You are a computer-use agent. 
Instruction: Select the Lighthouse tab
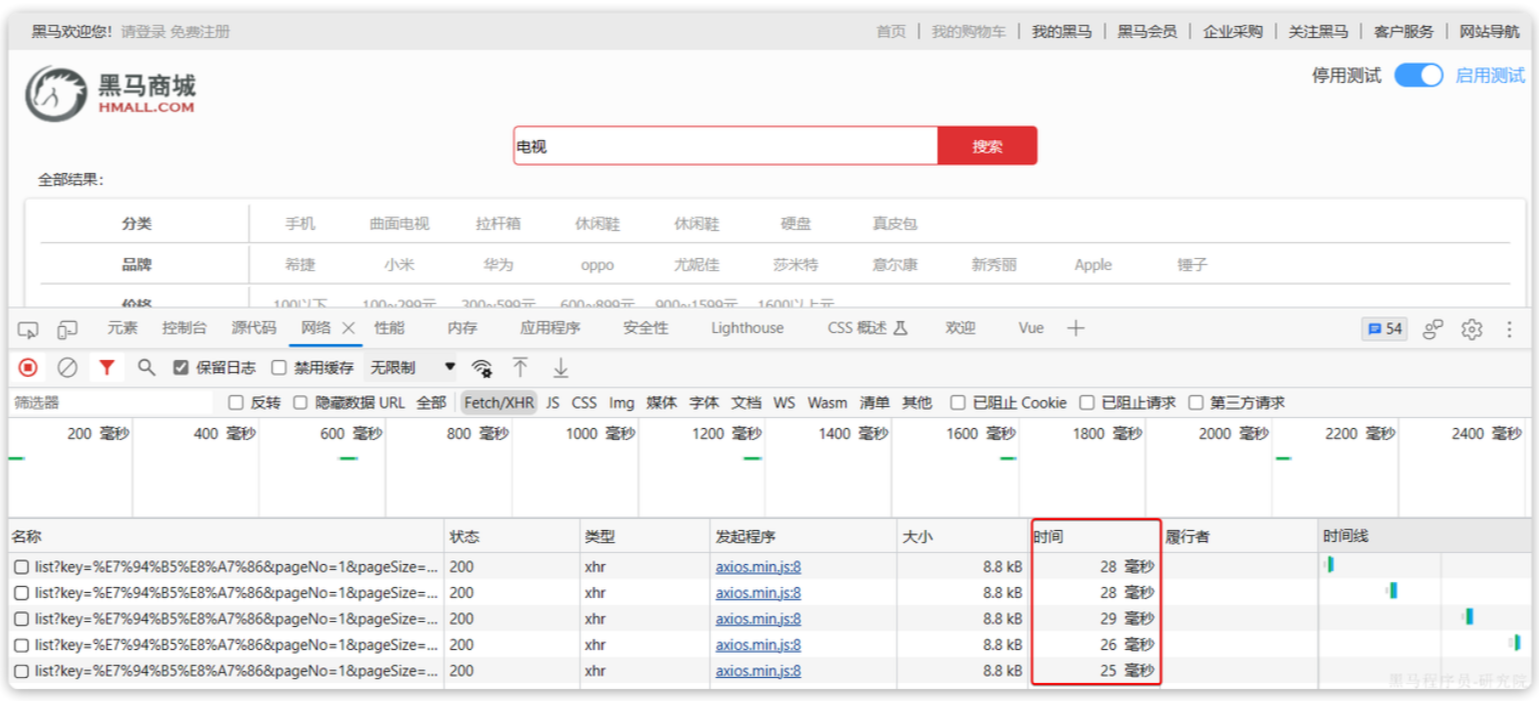coord(747,328)
